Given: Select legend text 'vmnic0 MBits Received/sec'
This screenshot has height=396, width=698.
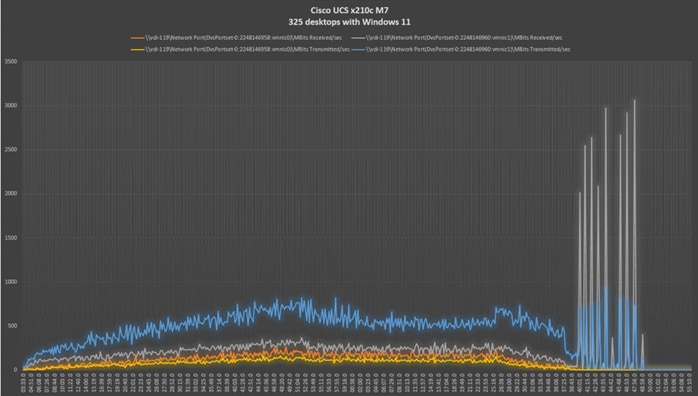Looking at the screenshot, I should 244,38.
